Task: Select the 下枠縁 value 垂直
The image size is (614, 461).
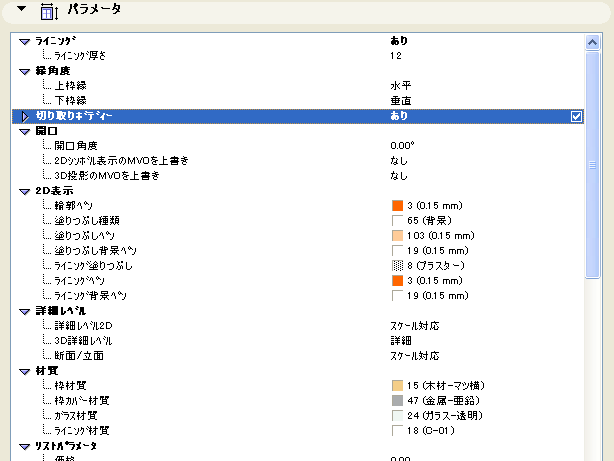Action: [401, 101]
